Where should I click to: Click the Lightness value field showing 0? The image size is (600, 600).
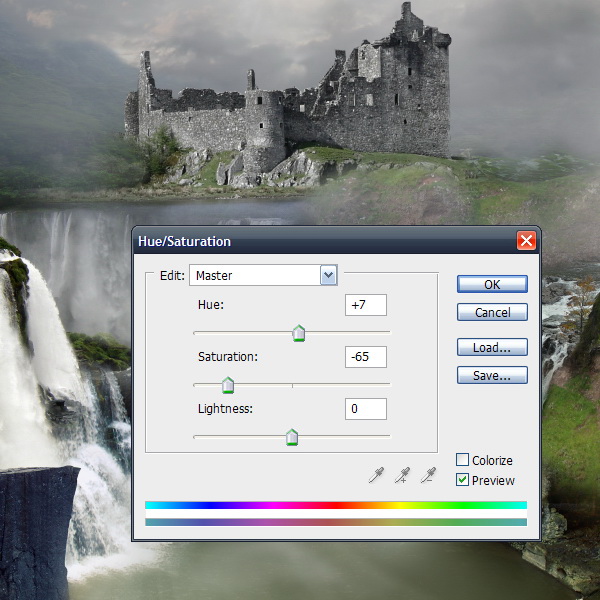point(365,409)
